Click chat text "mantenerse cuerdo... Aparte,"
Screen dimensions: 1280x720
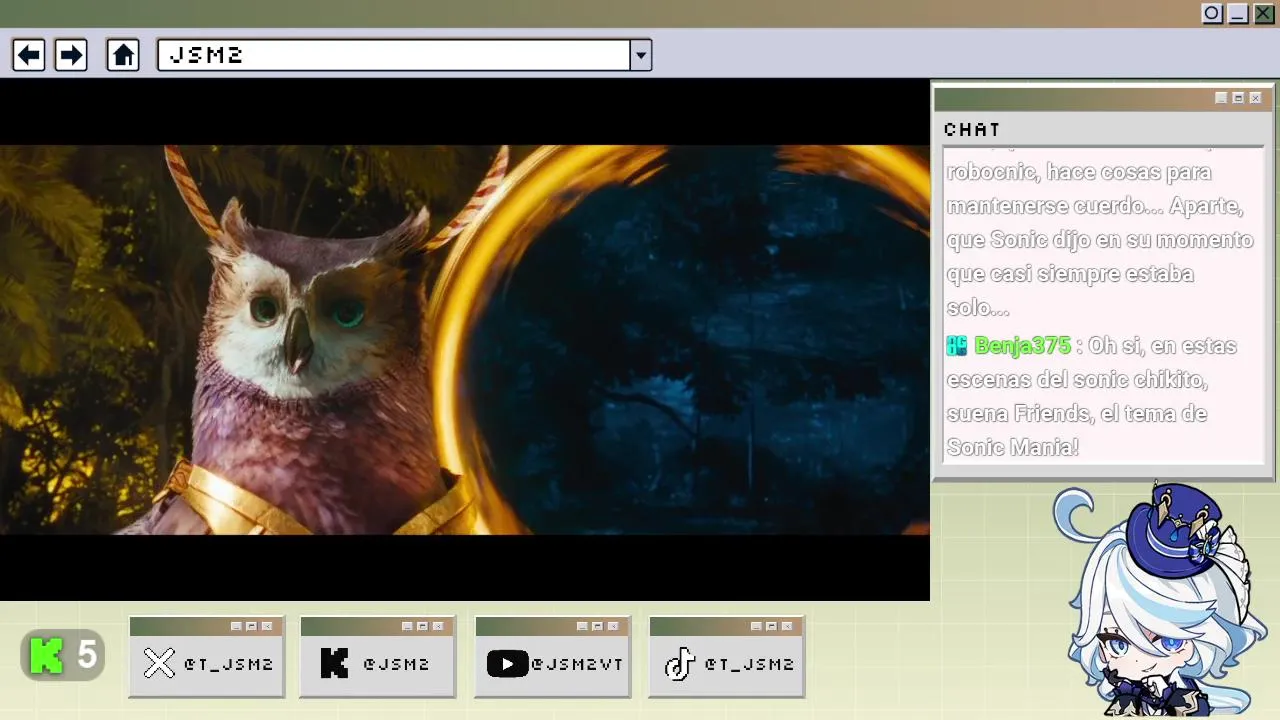click(x=1095, y=206)
